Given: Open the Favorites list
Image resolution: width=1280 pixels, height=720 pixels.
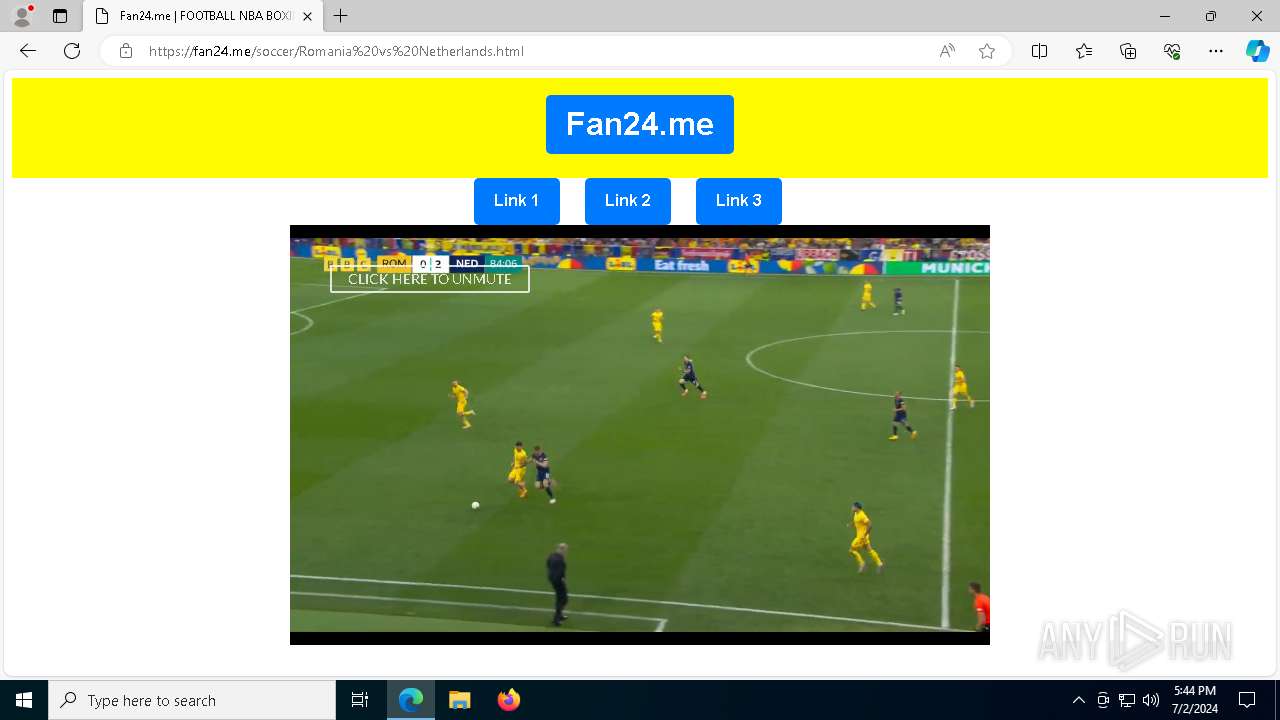Looking at the screenshot, I should pyautogui.click(x=1084, y=51).
